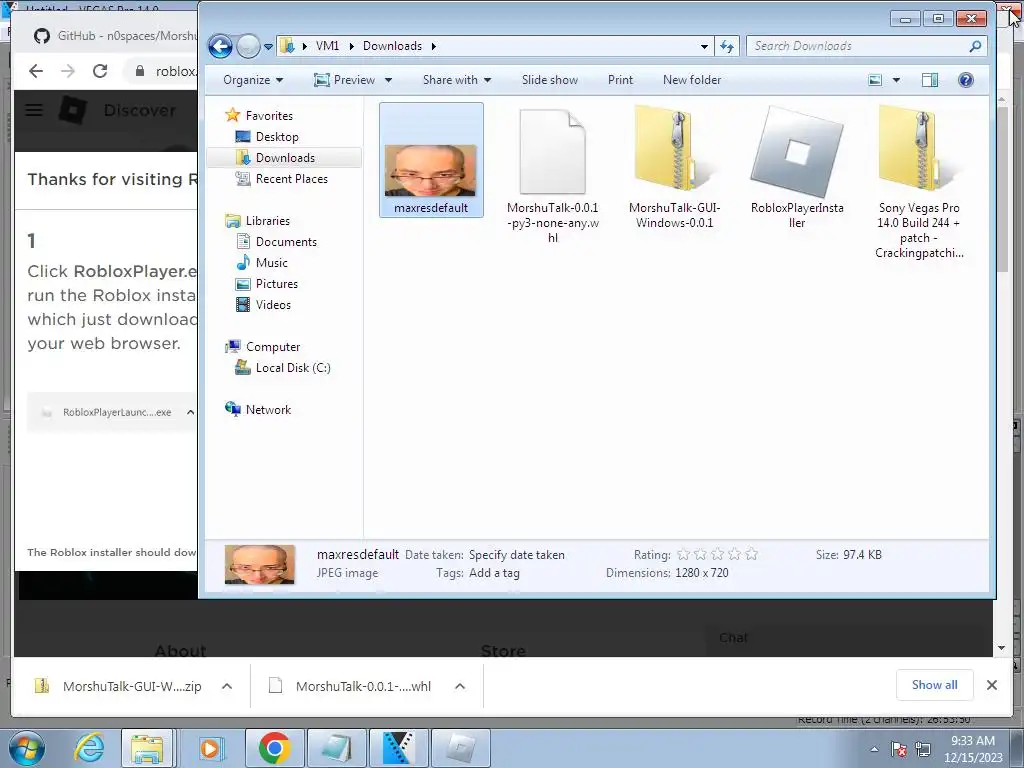The width and height of the screenshot is (1024, 768).
Task: Select the MorshuTalk-0.0.1-py3-none-any.whl file
Action: [552, 176]
